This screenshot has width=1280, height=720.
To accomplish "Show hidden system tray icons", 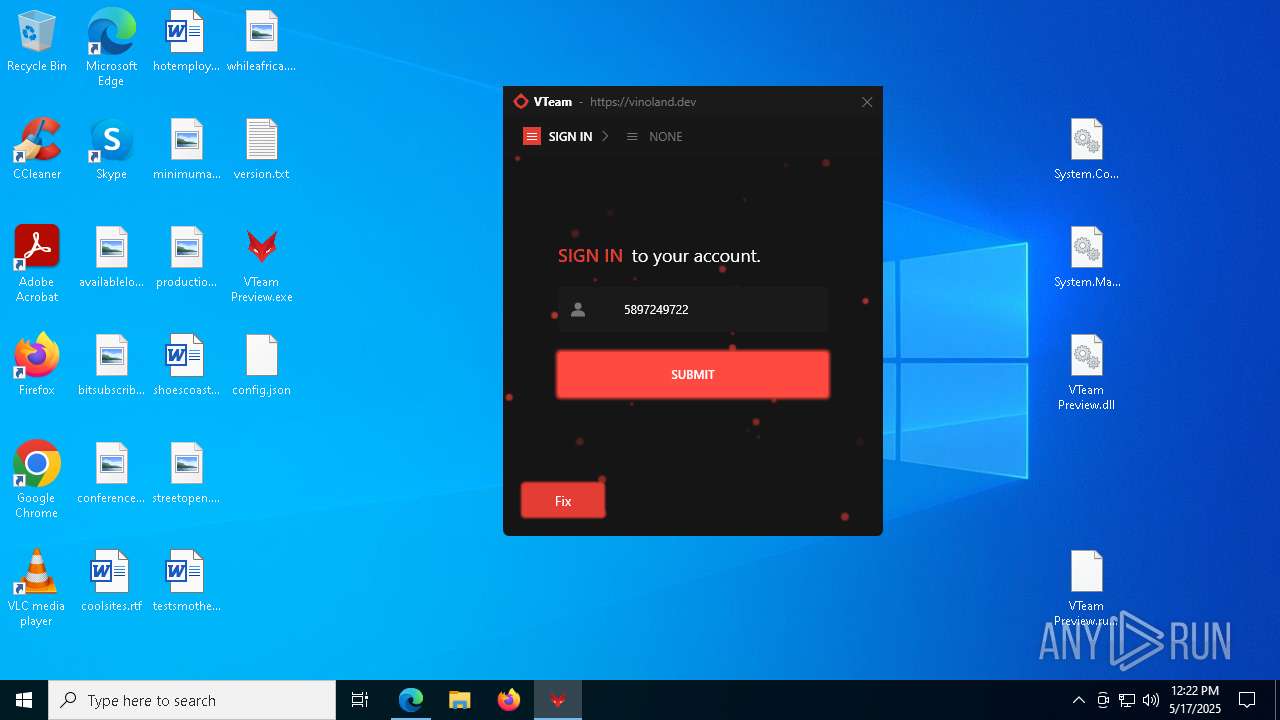I will click(x=1078, y=700).
